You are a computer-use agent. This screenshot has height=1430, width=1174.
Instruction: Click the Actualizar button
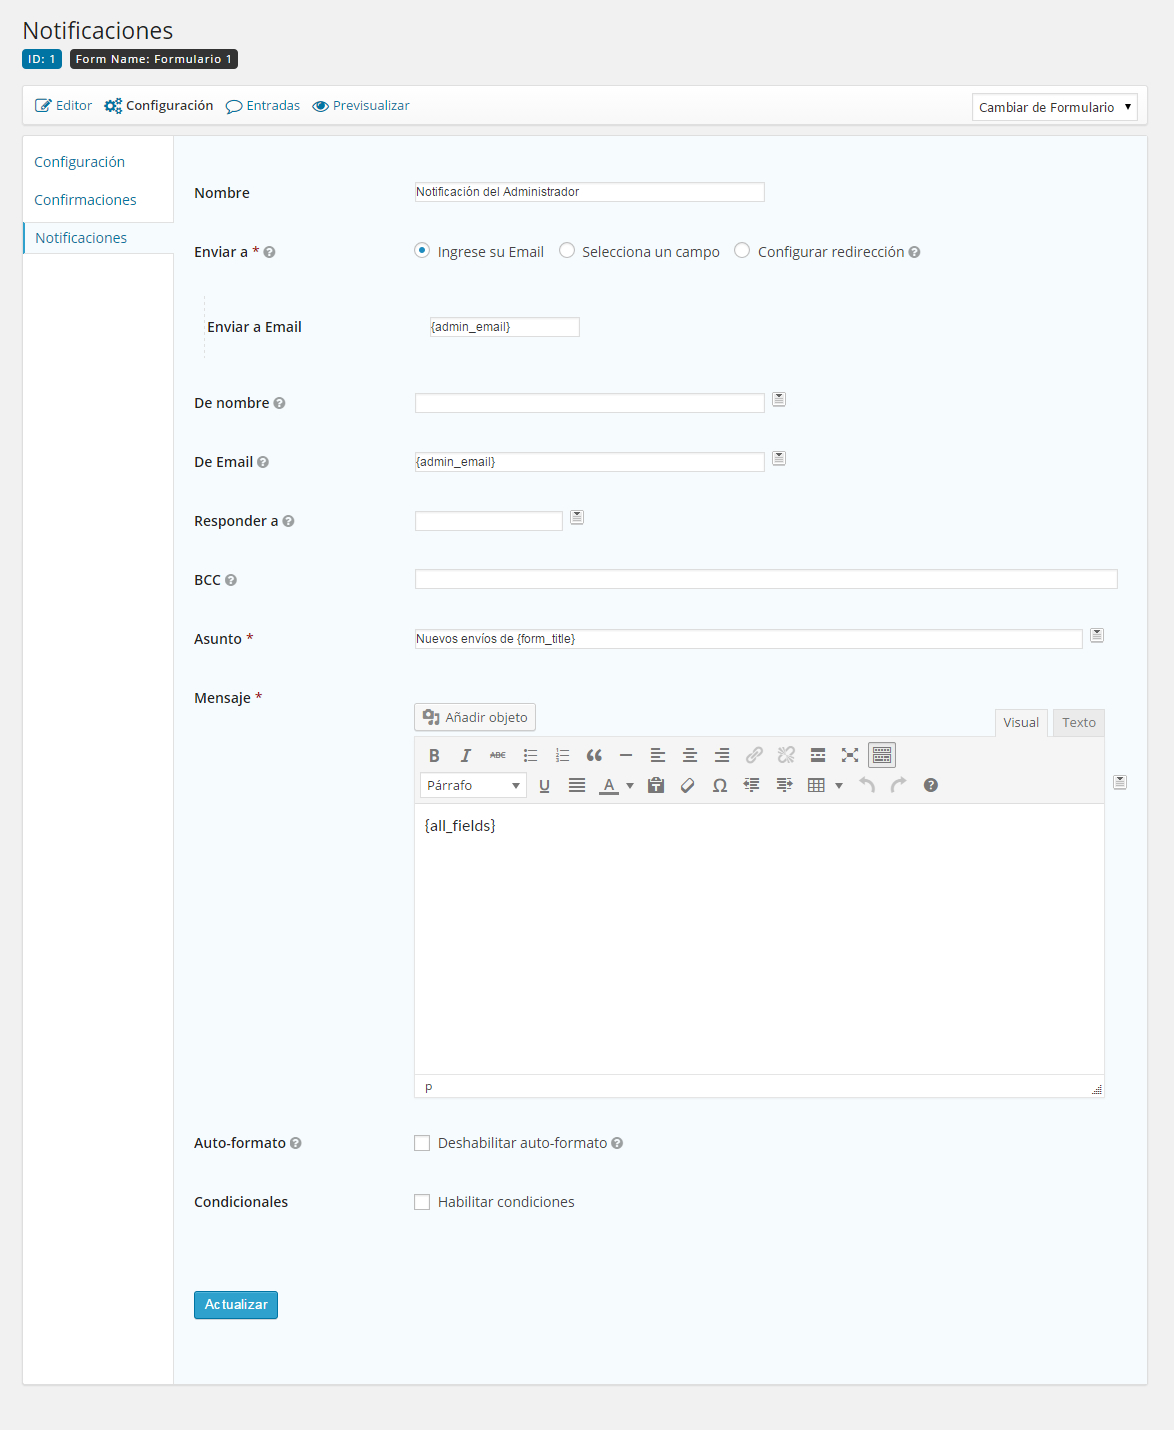point(236,1305)
